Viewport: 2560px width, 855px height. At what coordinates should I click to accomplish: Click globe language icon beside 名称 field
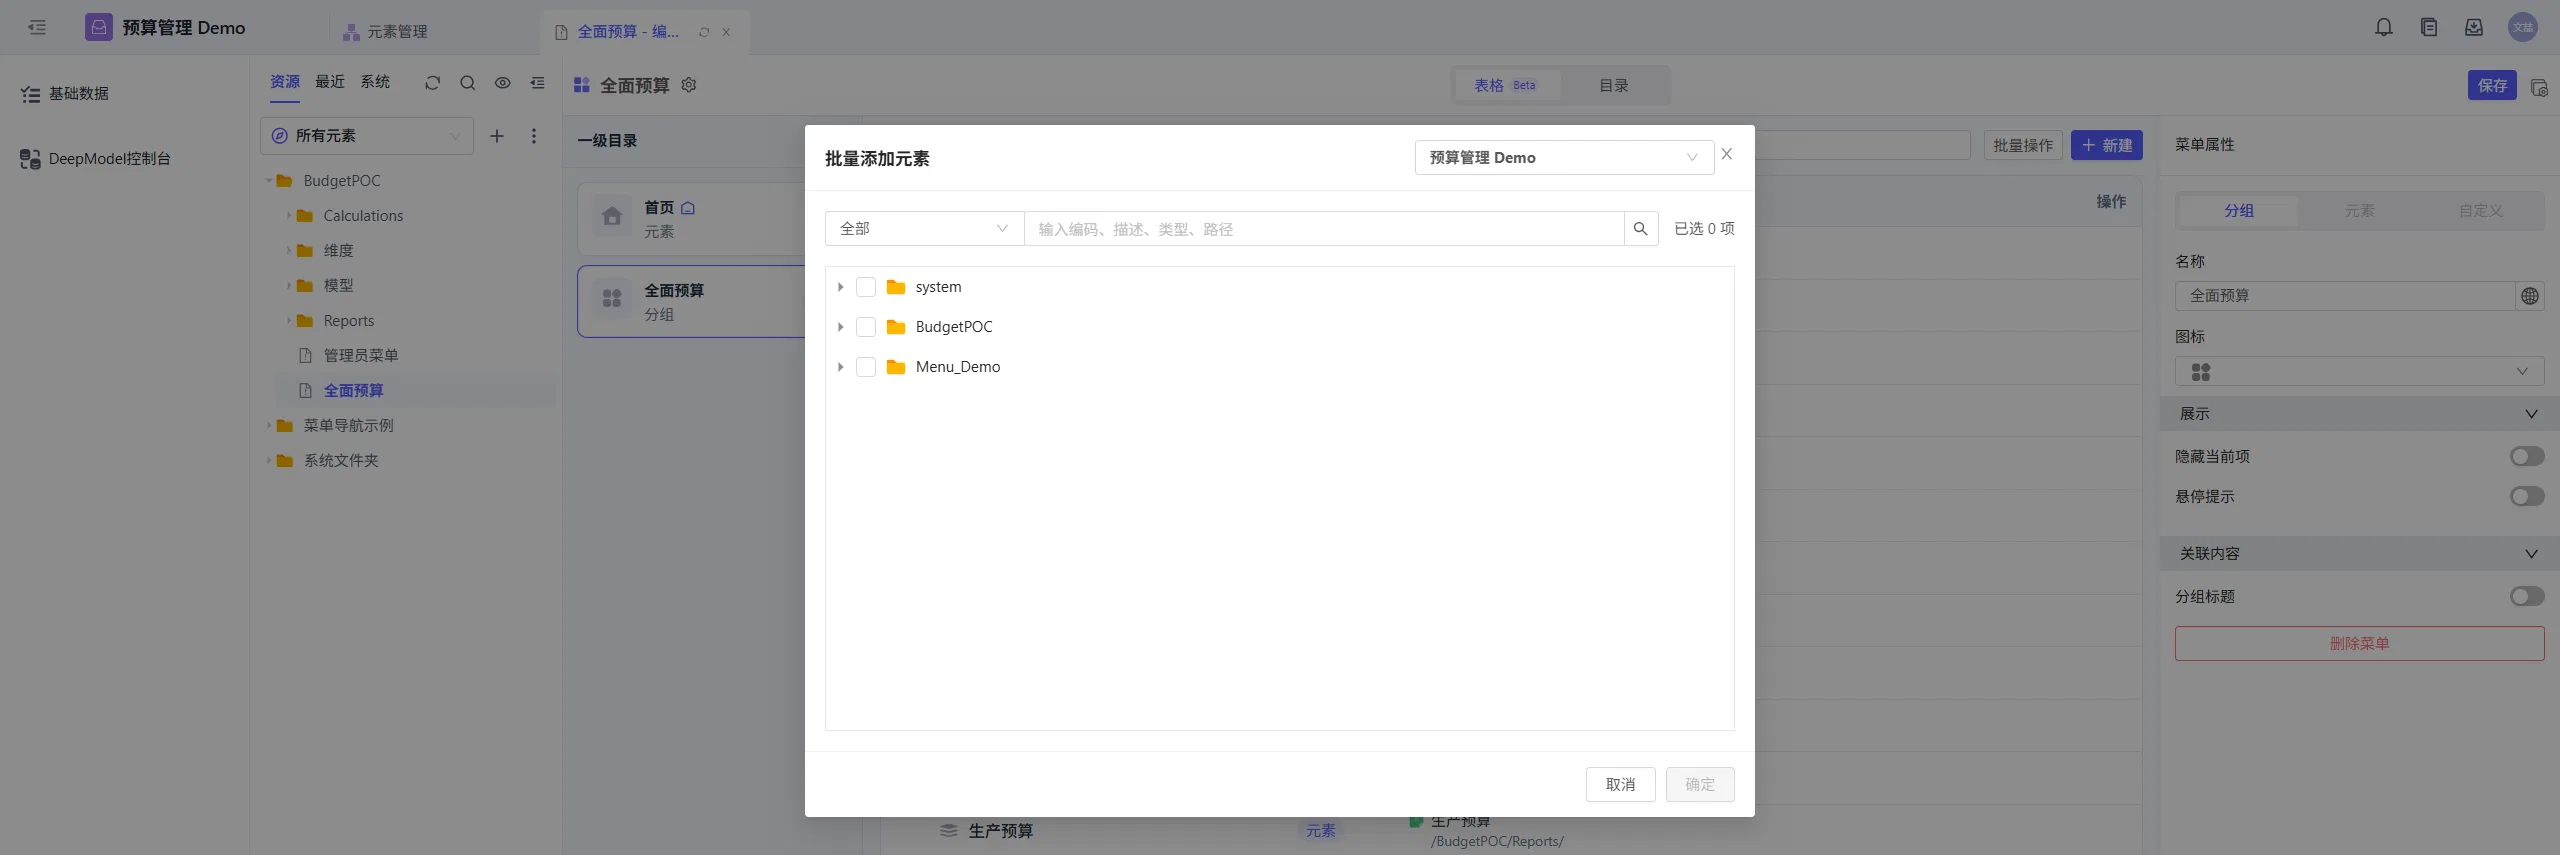click(x=2530, y=296)
